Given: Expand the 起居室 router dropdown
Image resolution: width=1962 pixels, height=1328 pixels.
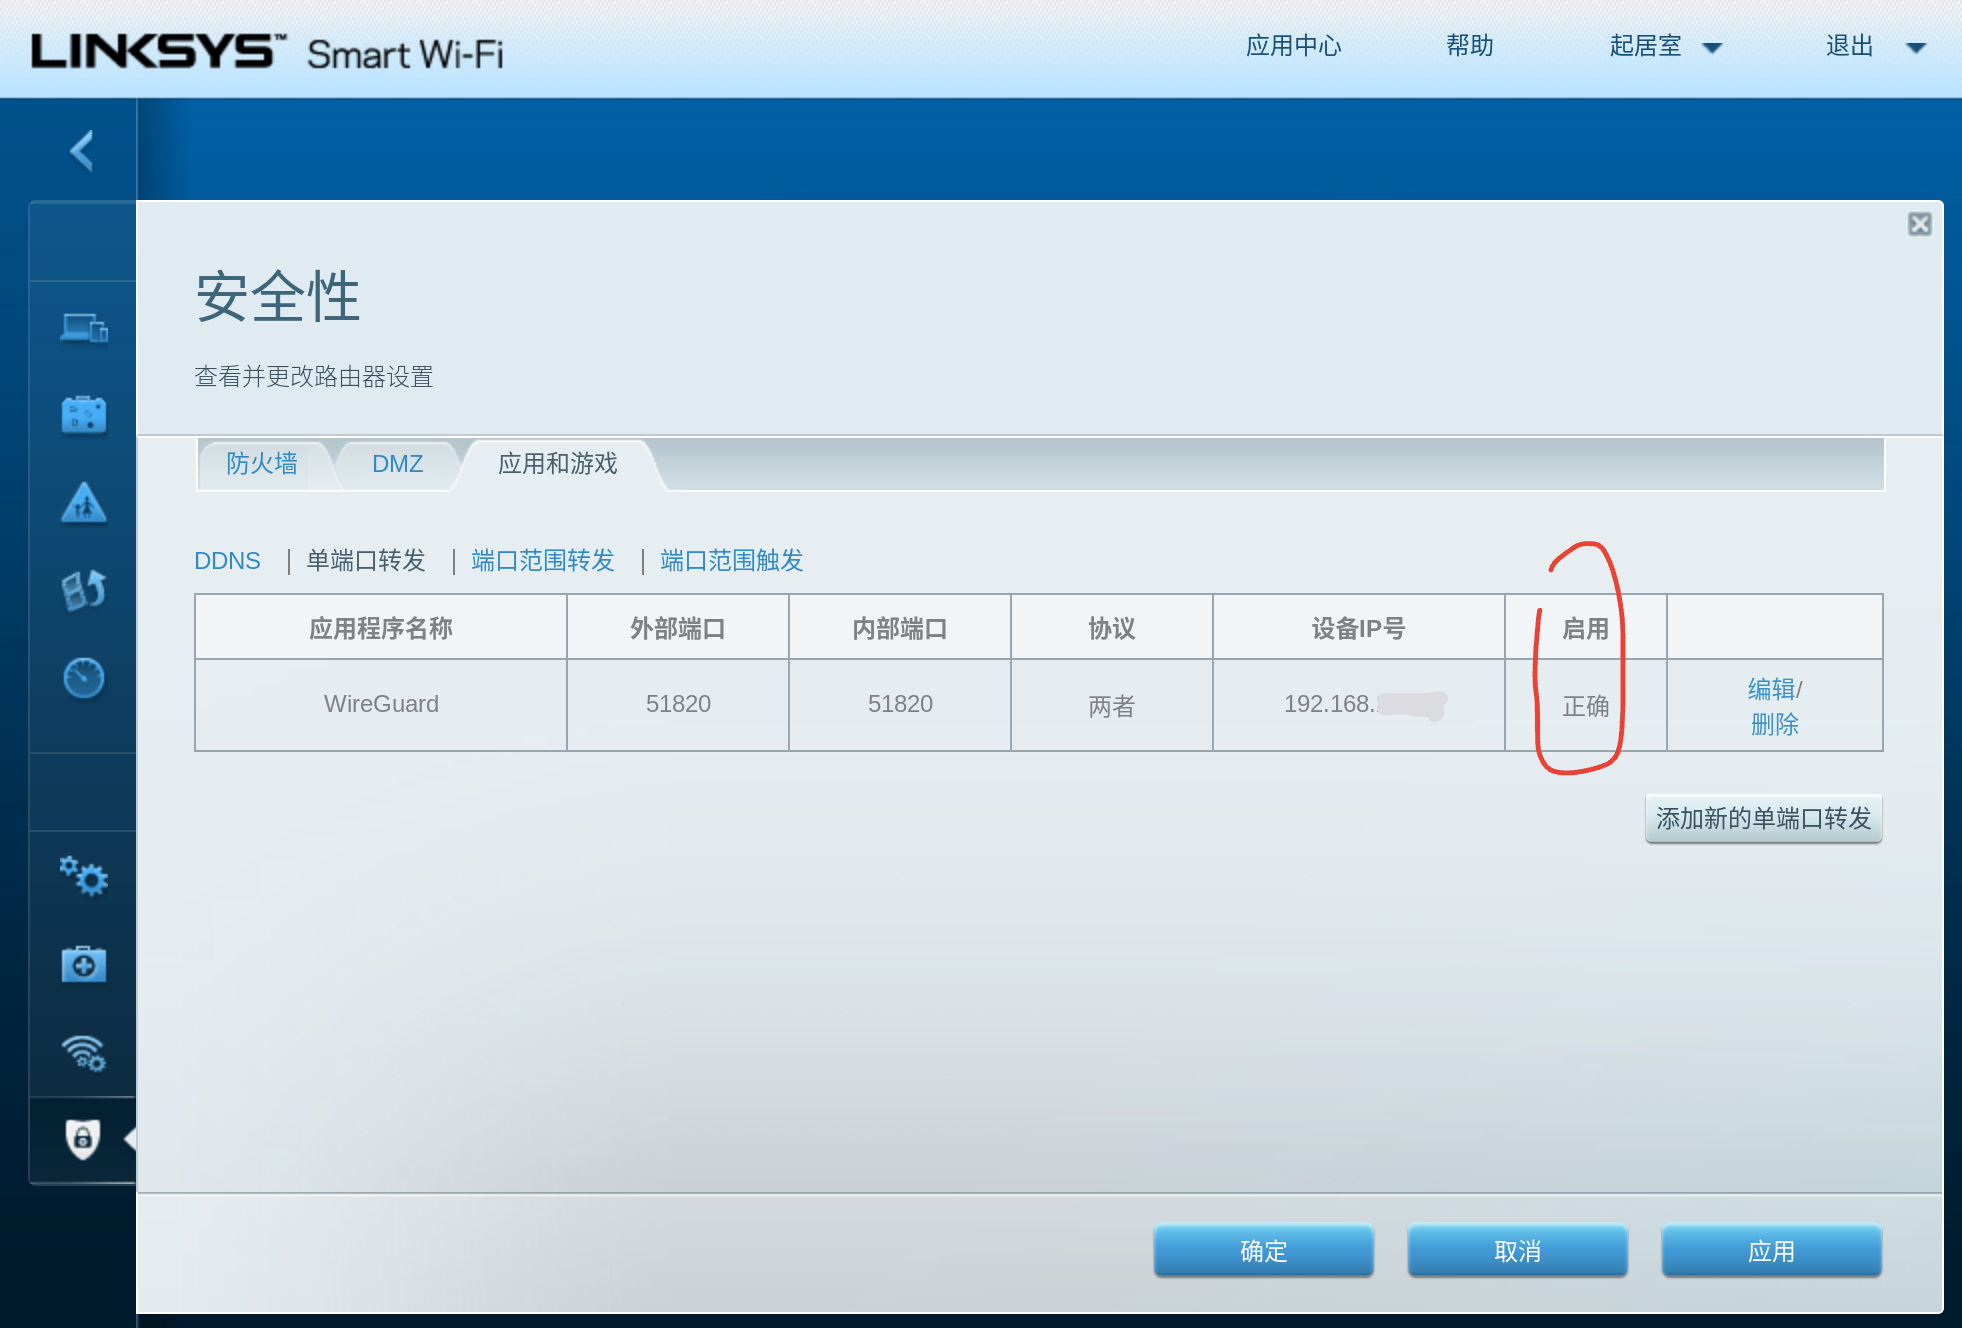Looking at the screenshot, I should [1711, 48].
